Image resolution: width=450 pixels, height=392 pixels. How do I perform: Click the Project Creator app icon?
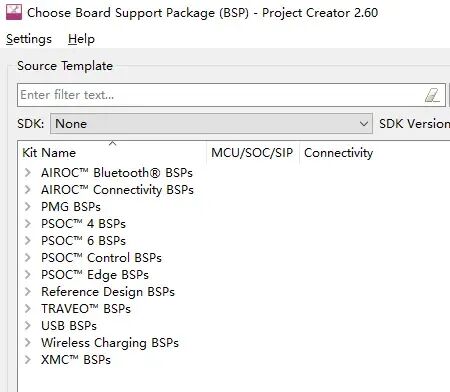click(14, 13)
